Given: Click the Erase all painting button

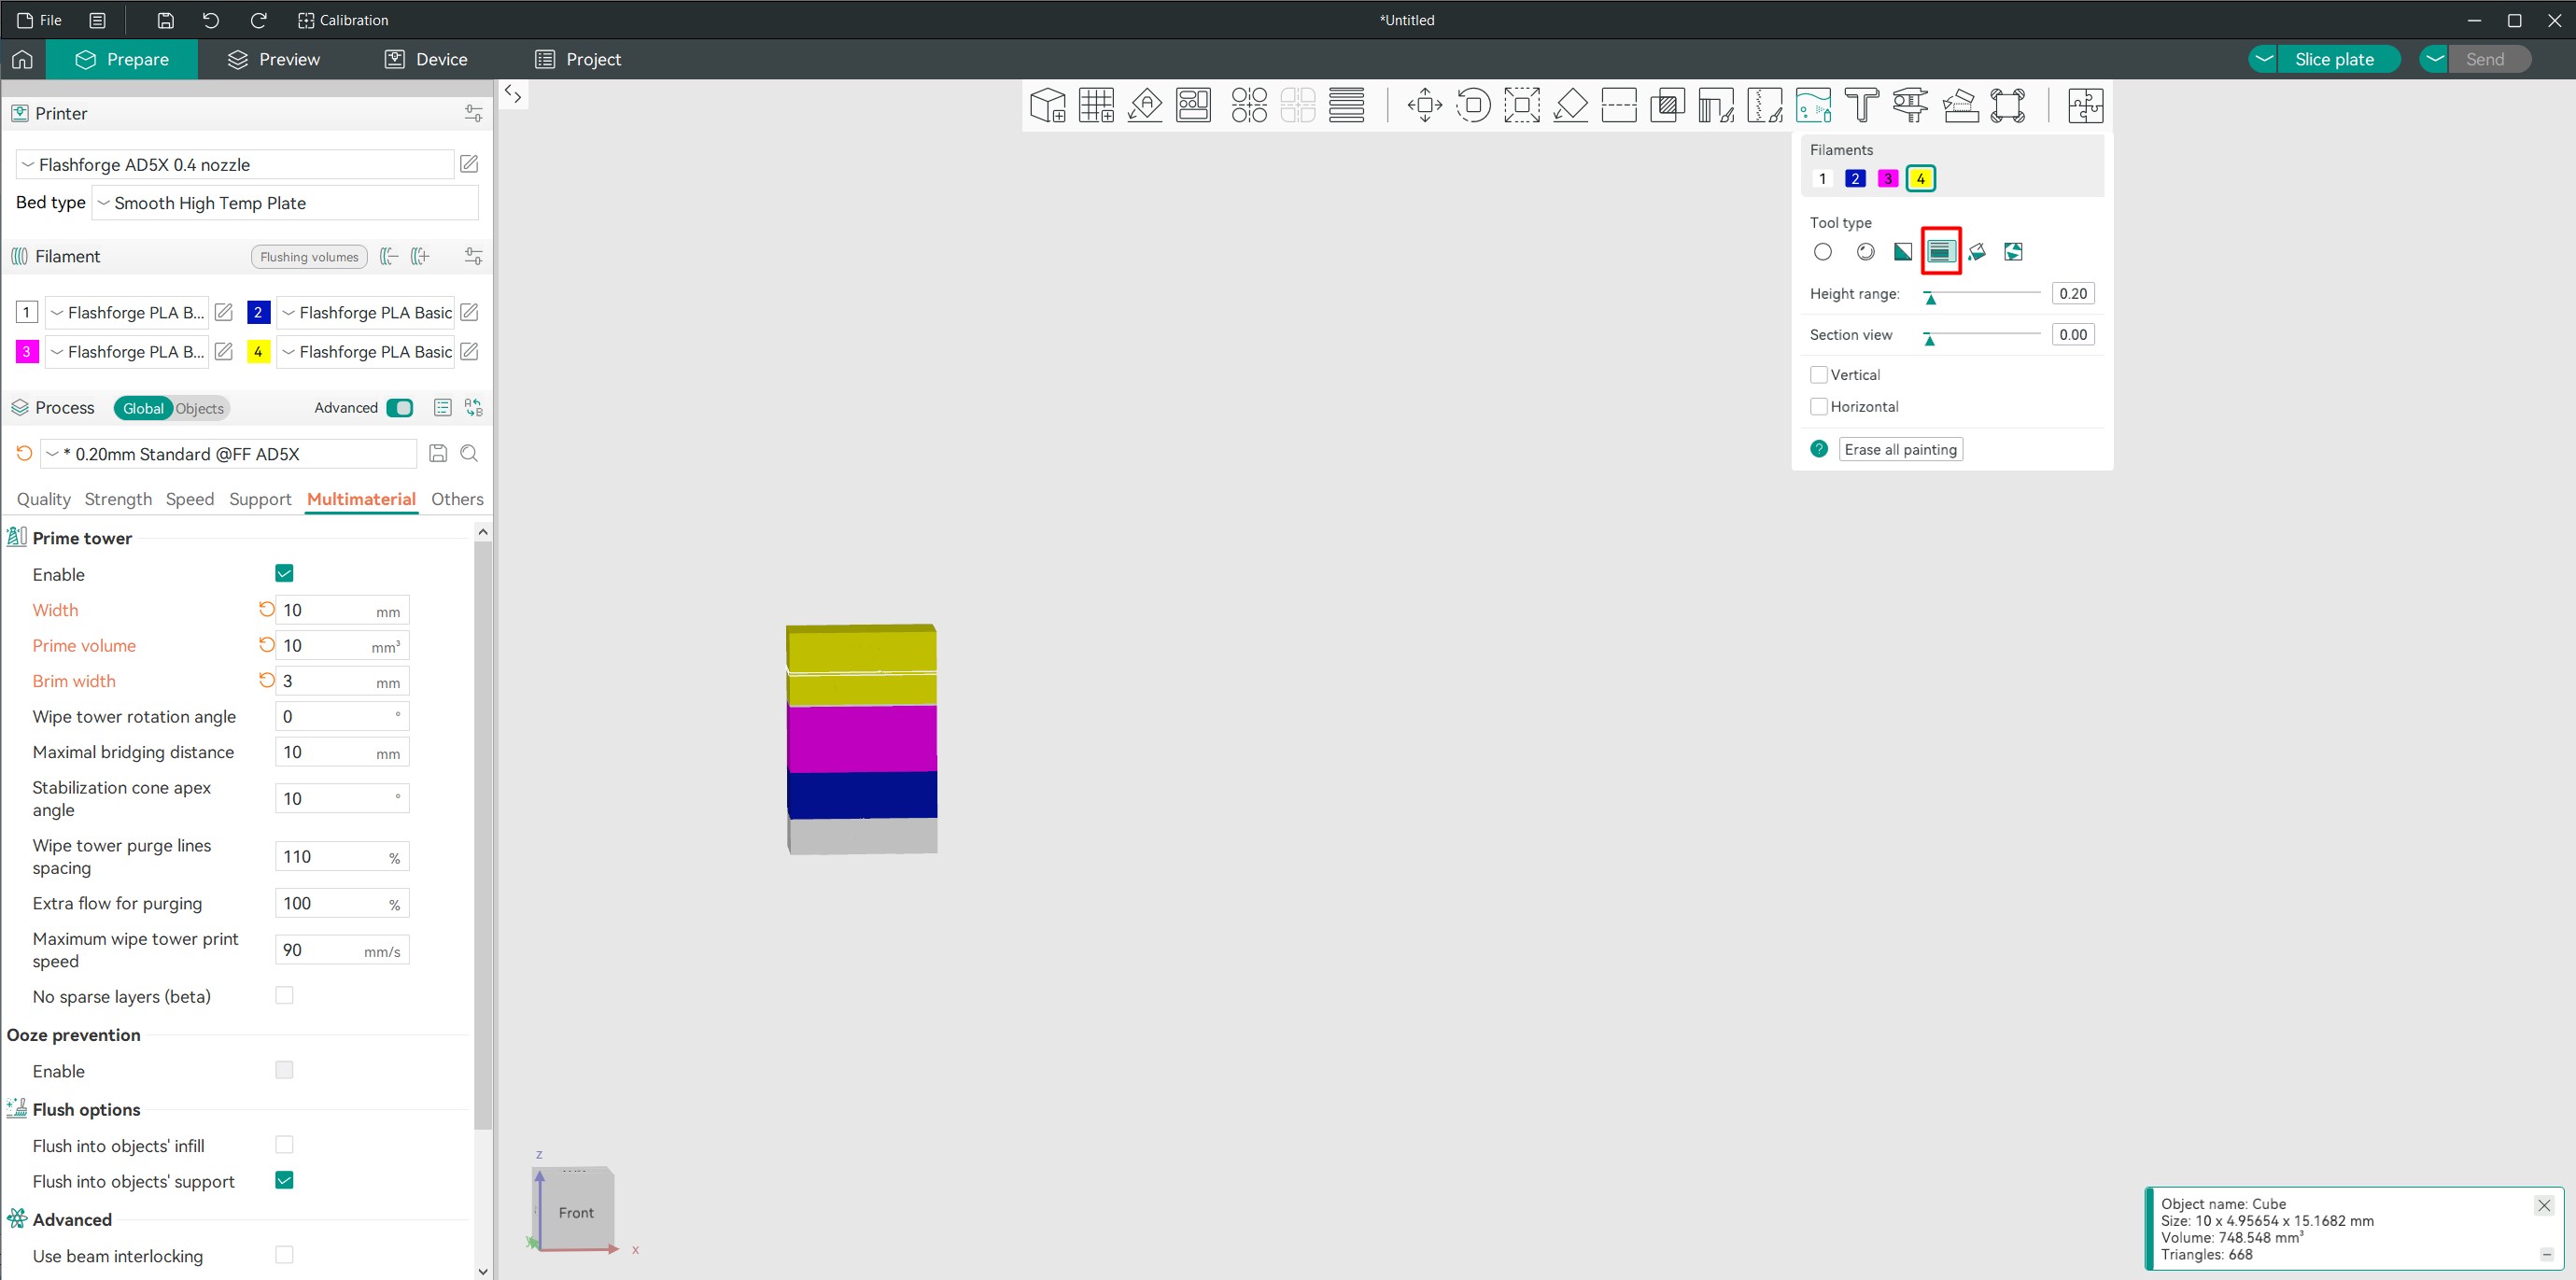Looking at the screenshot, I should (1900, 450).
